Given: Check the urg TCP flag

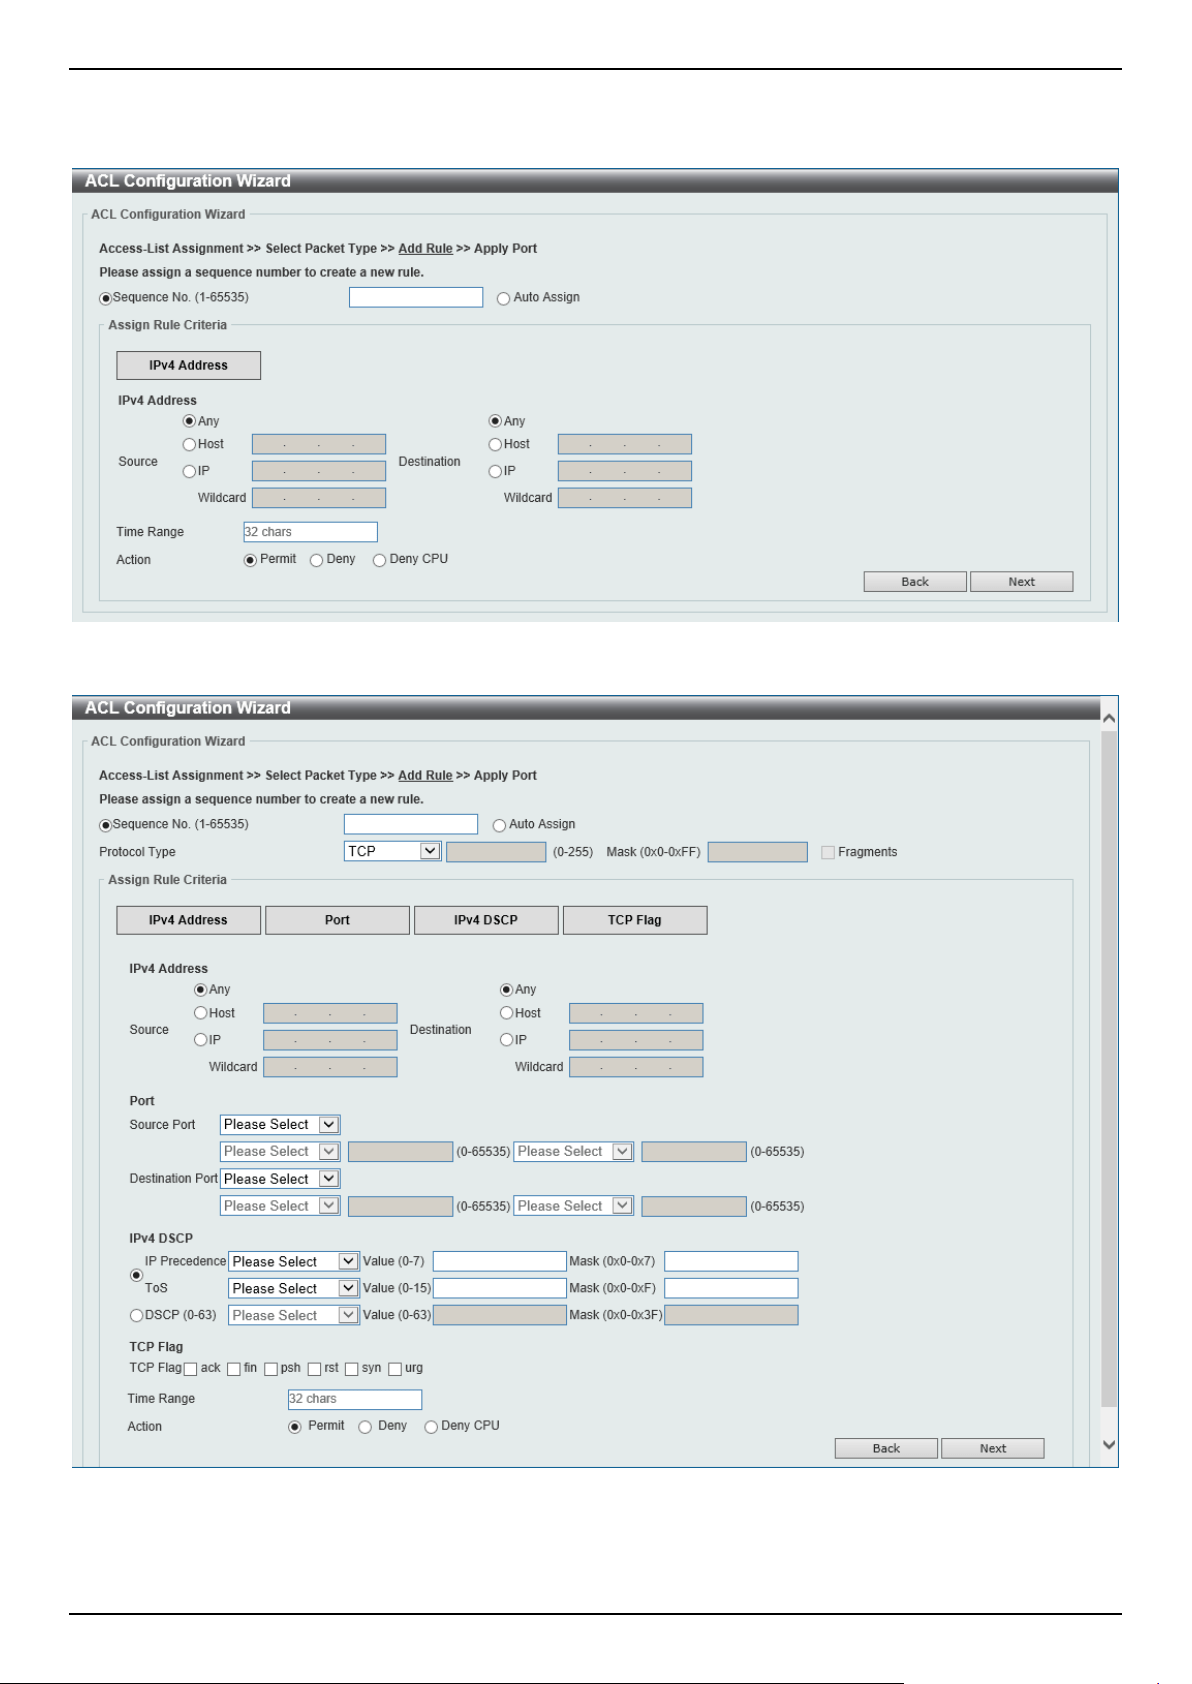Looking at the screenshot, I should coord(395,1369).
